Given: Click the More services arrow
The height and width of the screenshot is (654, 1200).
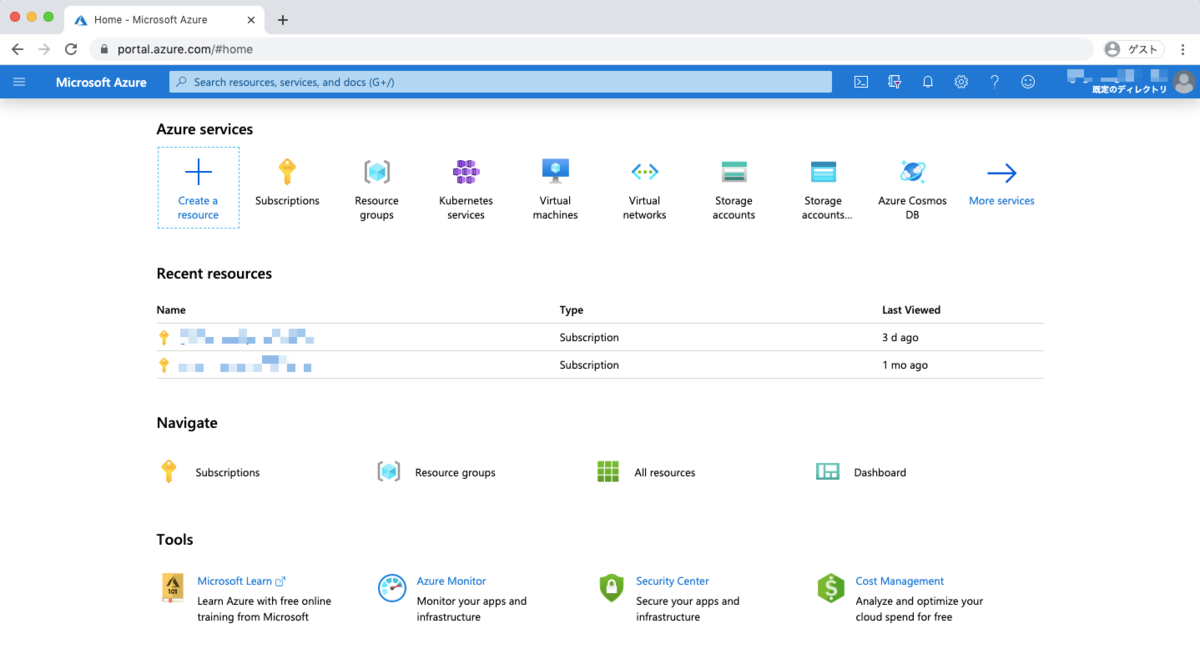Looking at the screenshot, I should [x=1001, y=173].
